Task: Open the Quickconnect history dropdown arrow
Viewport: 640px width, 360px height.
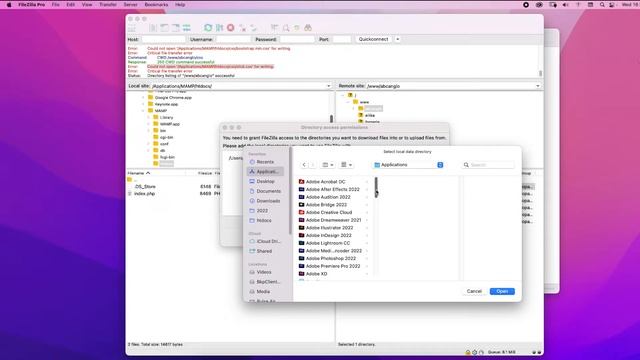Action: [398, 39]
